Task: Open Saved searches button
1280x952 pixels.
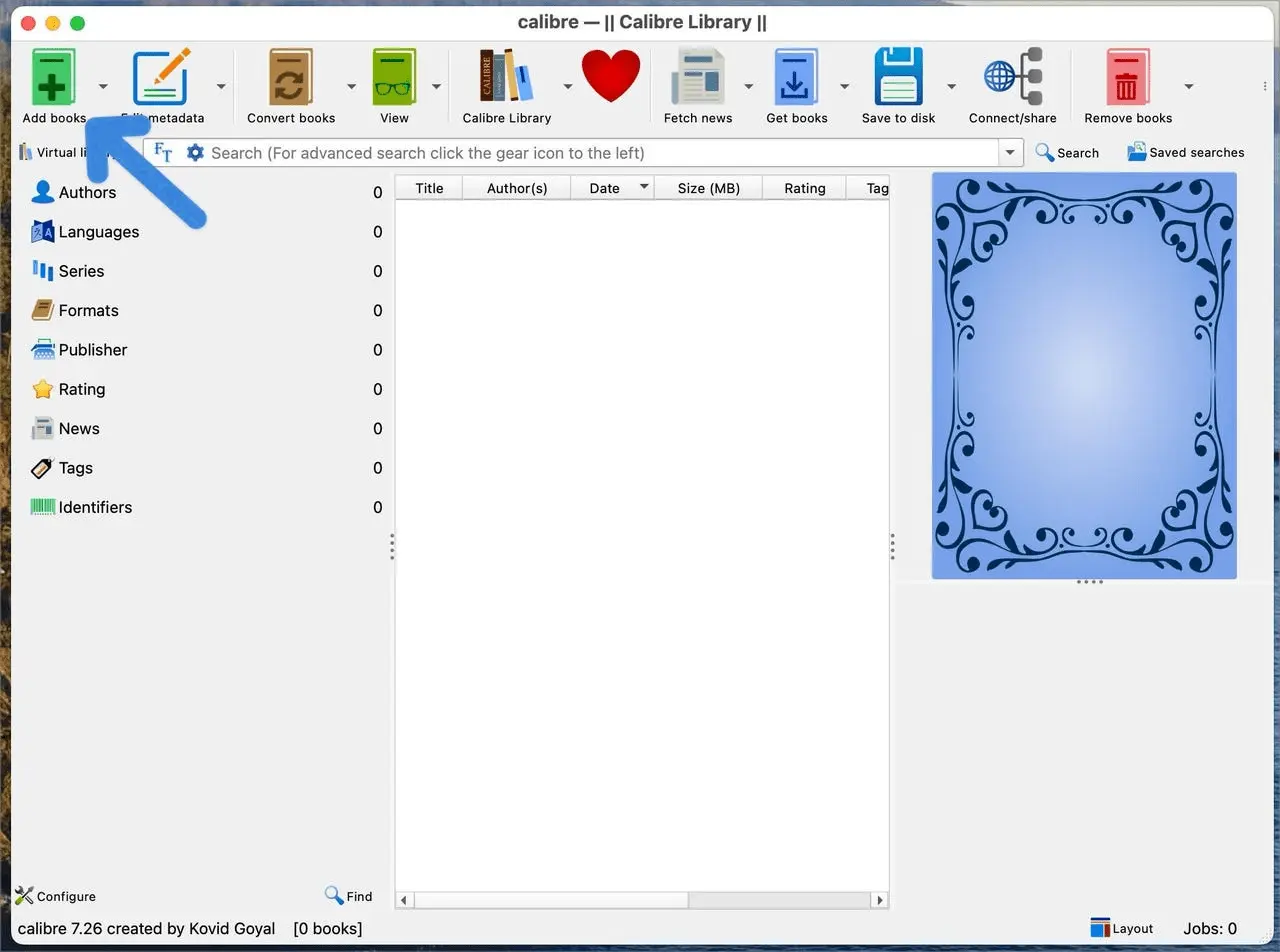Action: click(x=1185, y=153)
